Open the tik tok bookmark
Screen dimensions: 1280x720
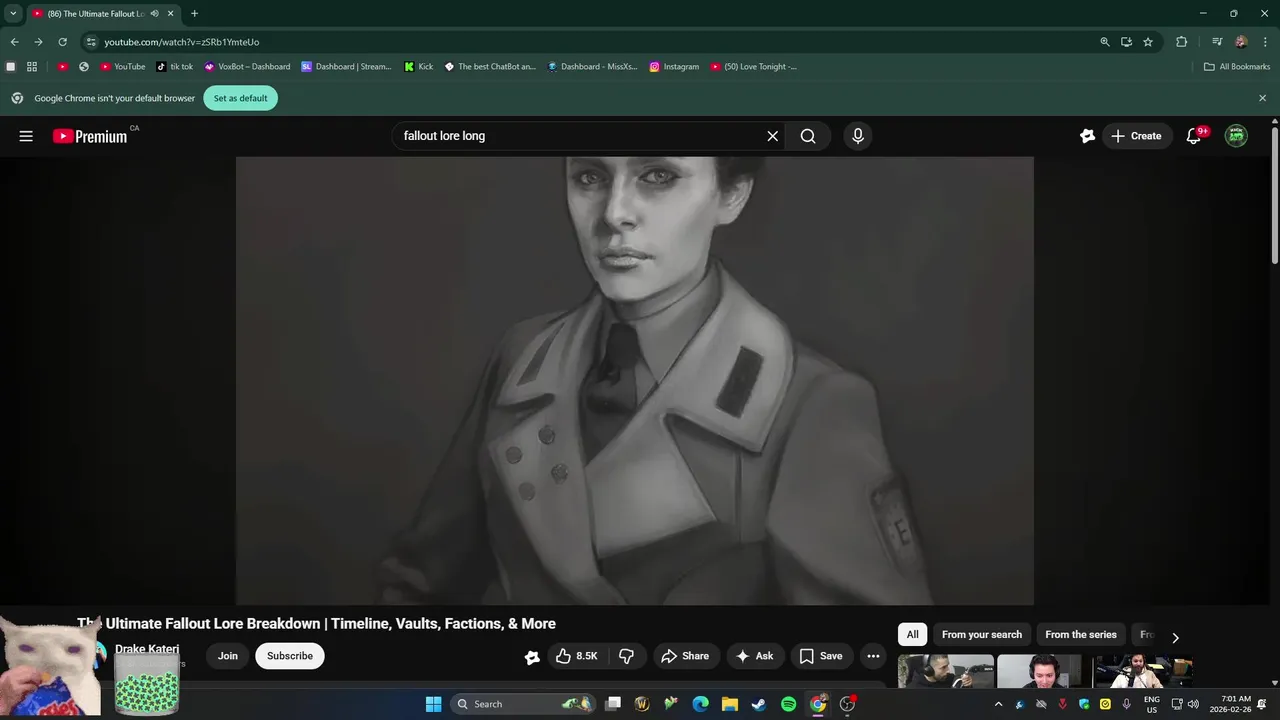click(x=175, y=67)
